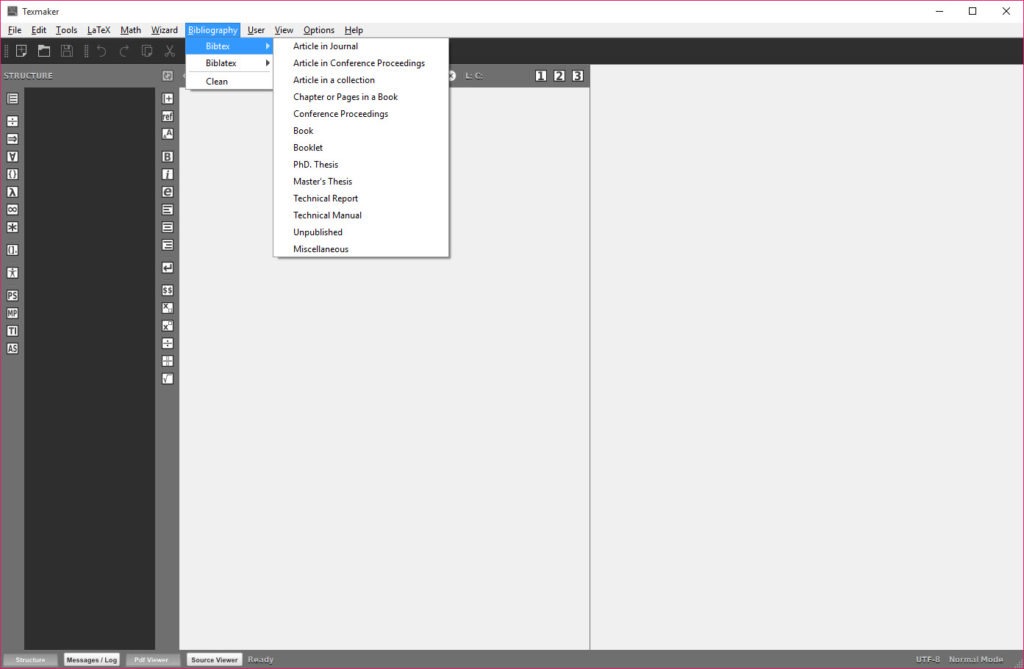The height and width of the screenshot is (669, 1024).
Task: Select Chapter or Pages in a Book
Action: (x=361, y=97)
